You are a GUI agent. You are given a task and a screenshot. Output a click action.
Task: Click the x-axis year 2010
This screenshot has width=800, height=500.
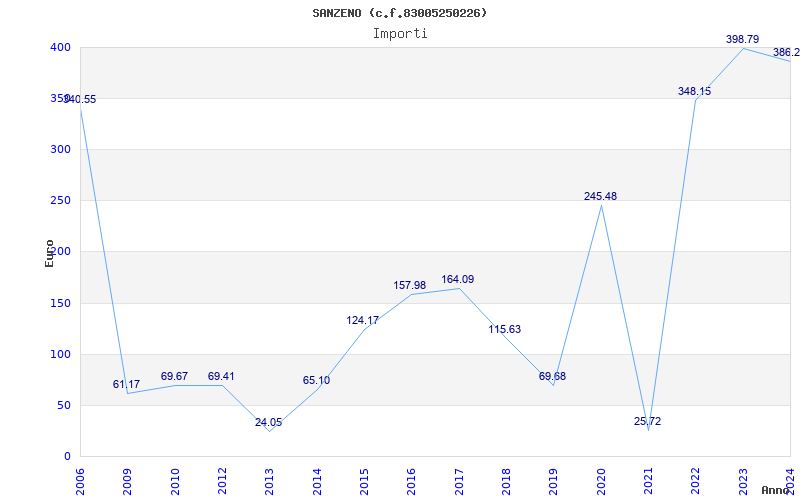(175, 482)
